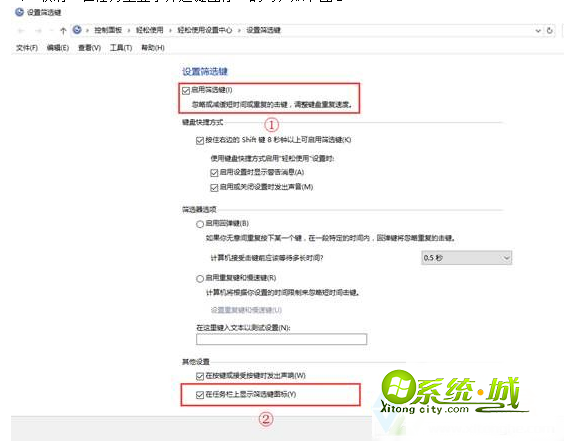This screenshot has height=441, width=564.
Task: Open the 编辑(E) menu
Action: point(58,48)
